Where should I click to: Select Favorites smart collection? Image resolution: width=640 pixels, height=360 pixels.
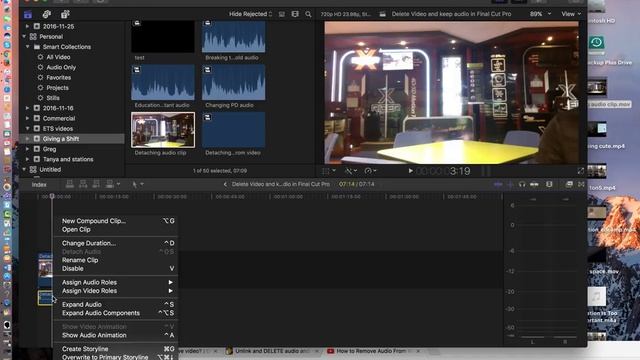click(58, 78)
